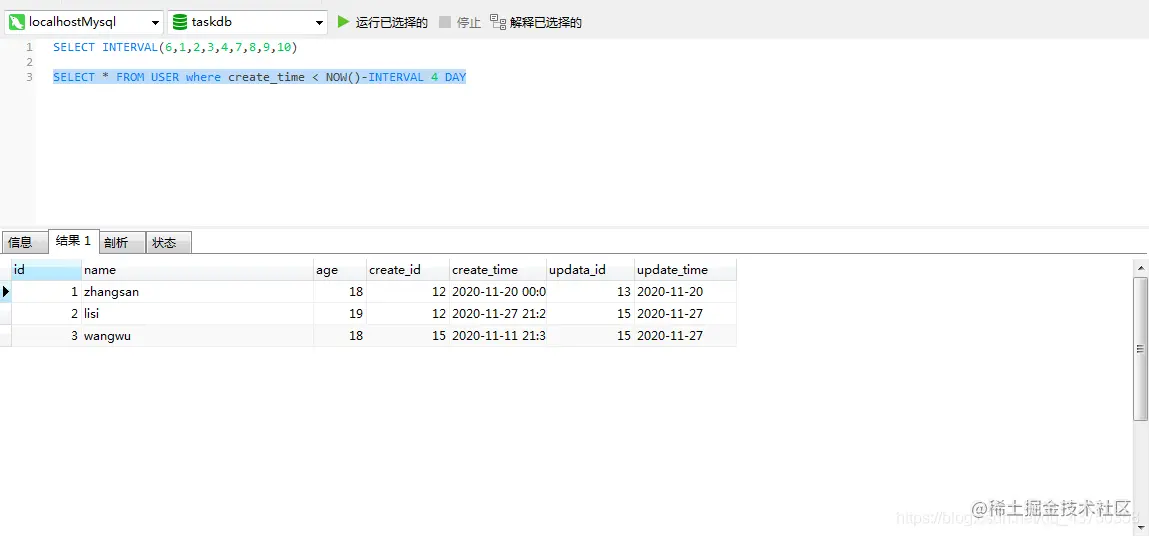
Task: Click the green run selected play icon
Action: [343, 22]
